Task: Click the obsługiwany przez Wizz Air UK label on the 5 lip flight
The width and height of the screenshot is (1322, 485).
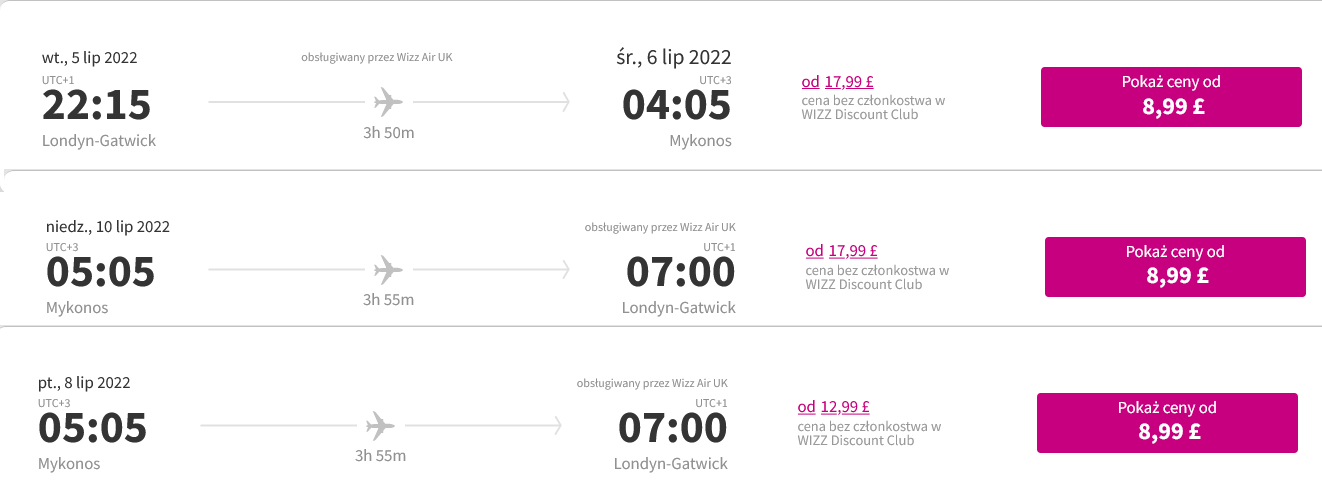Action: pyautogui.click(x=377, y=57)
